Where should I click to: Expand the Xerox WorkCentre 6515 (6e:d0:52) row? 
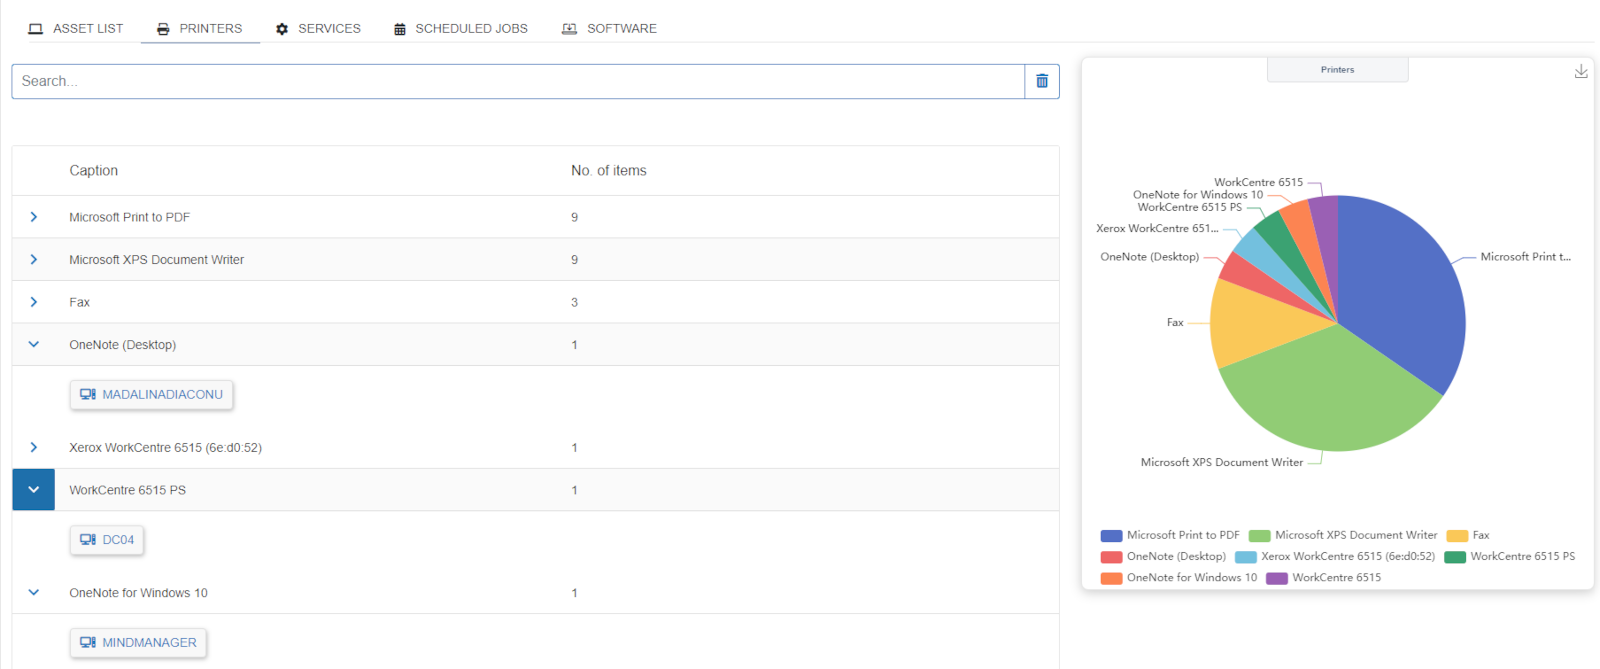point(34,448)
